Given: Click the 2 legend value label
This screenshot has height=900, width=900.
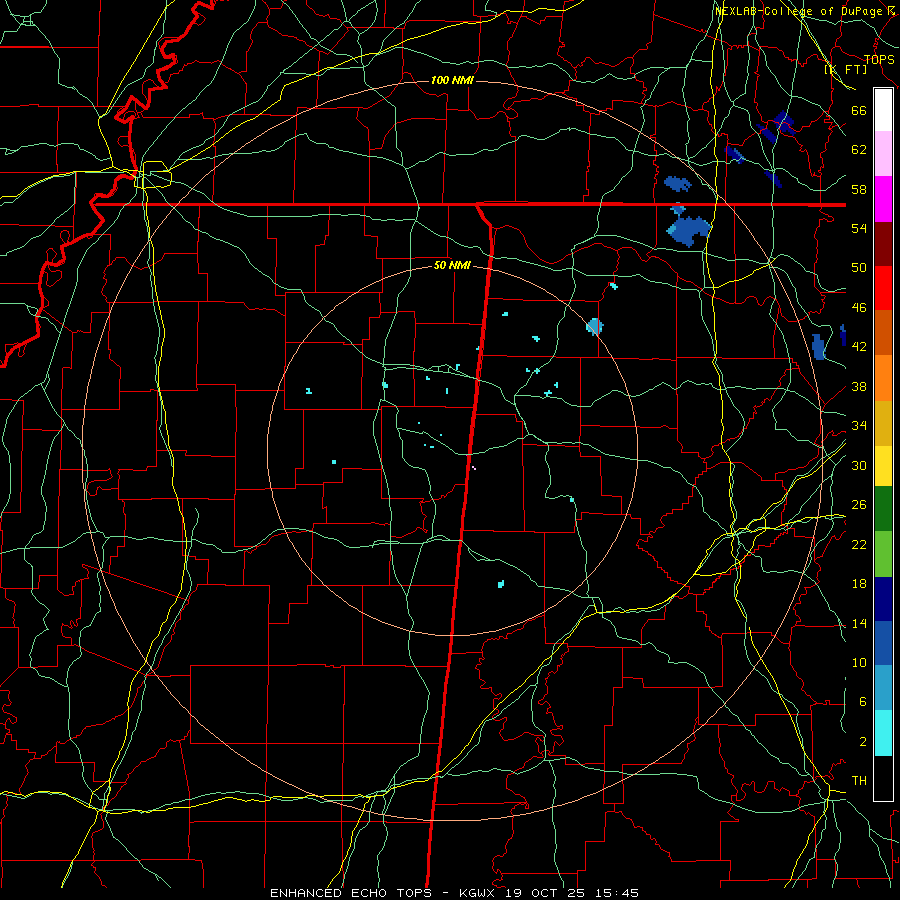Looking at the screenshot, I should (863, 742).
